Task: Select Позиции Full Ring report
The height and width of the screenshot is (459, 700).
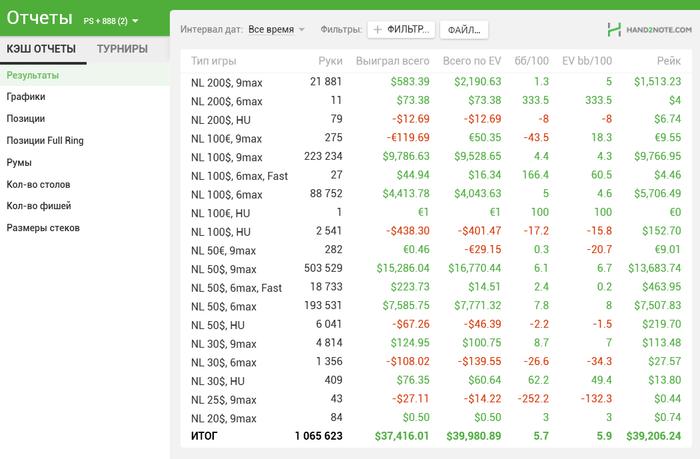Action: [44, 141]
